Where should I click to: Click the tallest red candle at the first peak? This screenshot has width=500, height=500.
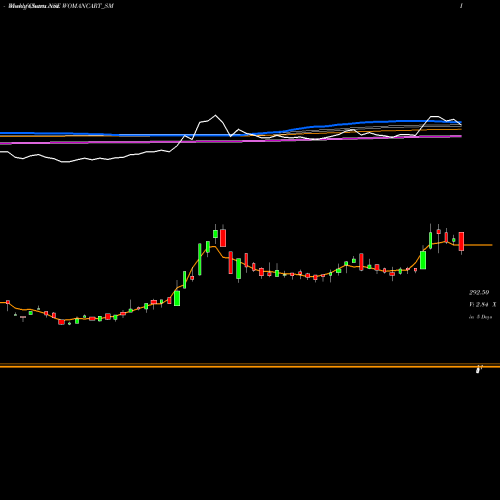click(223, 238)
